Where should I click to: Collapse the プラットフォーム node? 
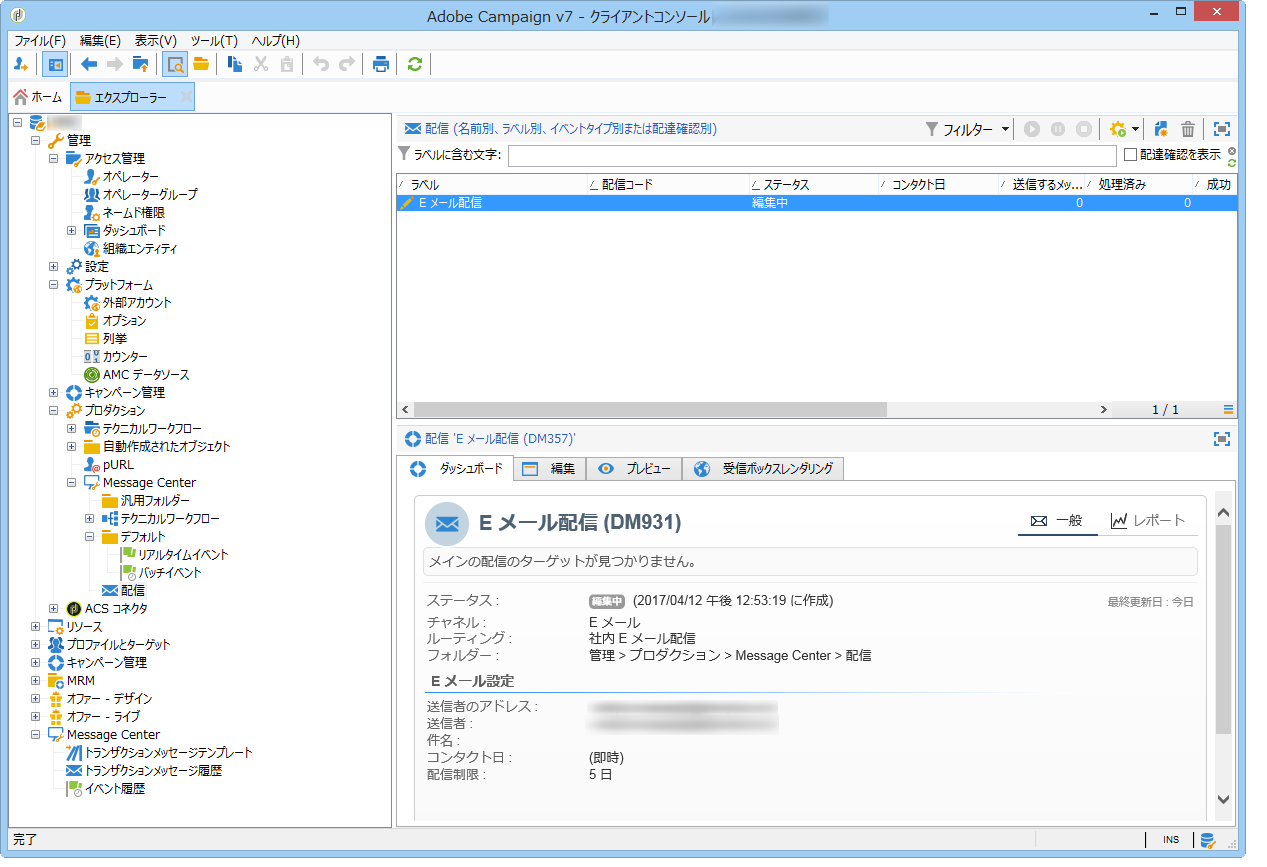coord(54,285)
